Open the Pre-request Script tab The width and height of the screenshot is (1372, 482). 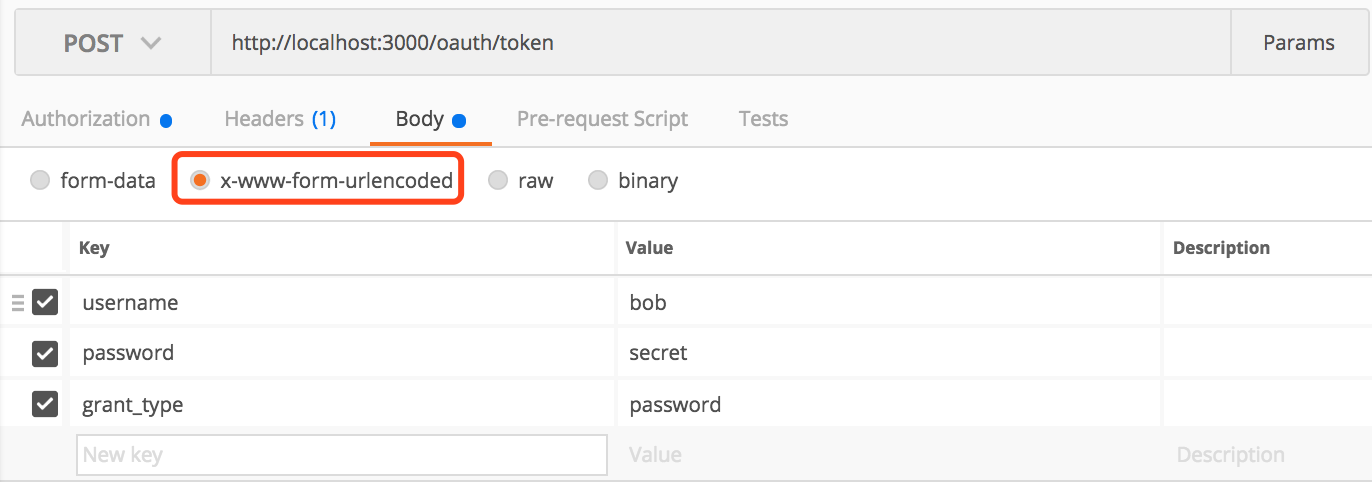602,119
